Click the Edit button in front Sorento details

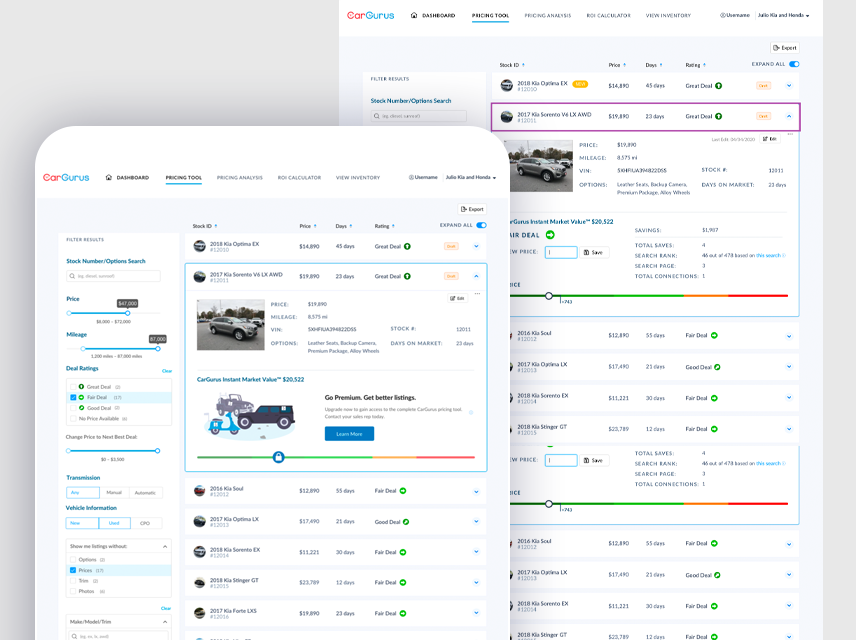pos(457,298)
